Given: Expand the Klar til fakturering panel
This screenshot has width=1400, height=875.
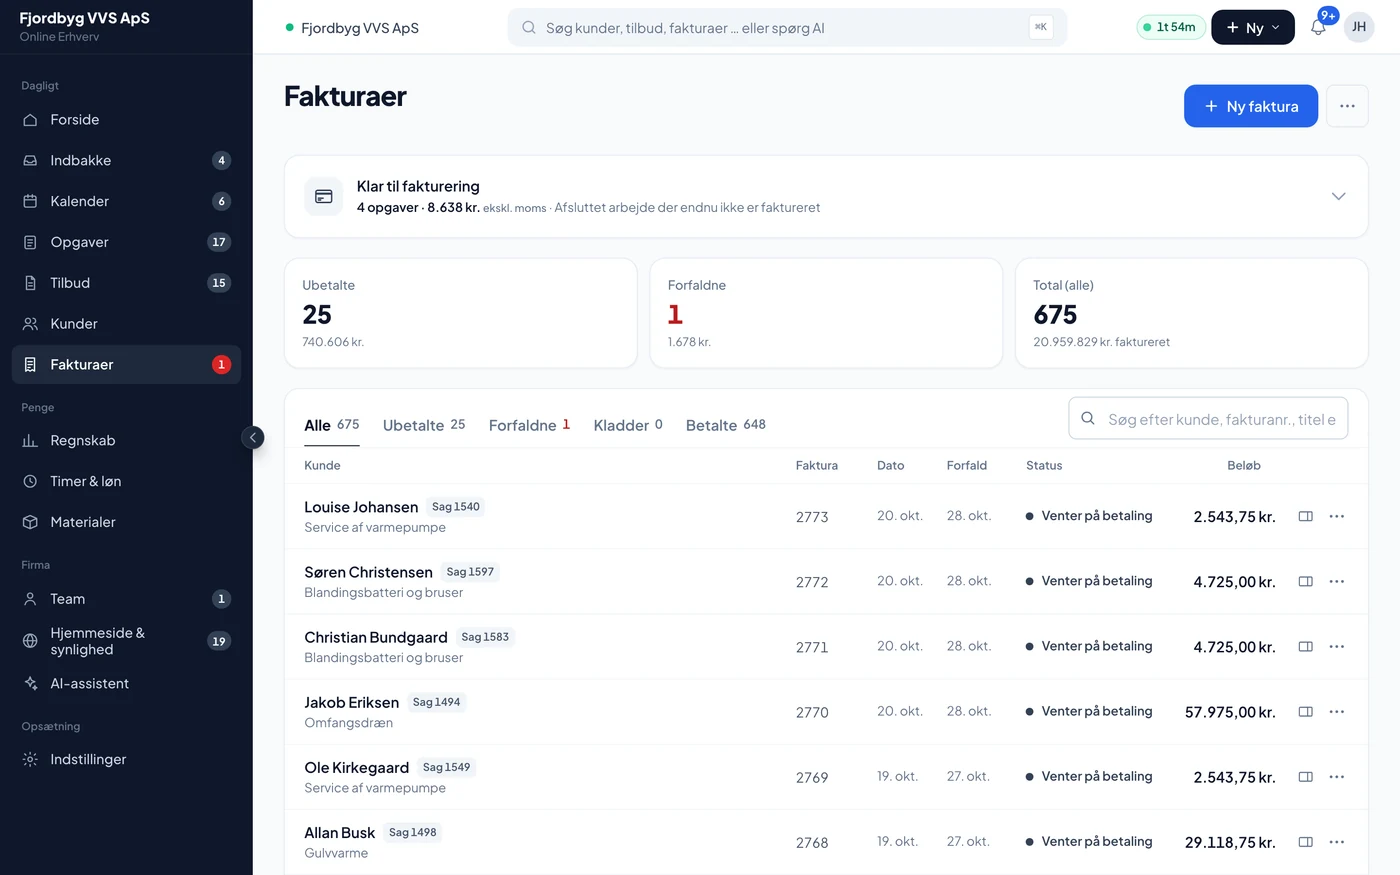Looking at the screenshot, I should pos(1338,196).
